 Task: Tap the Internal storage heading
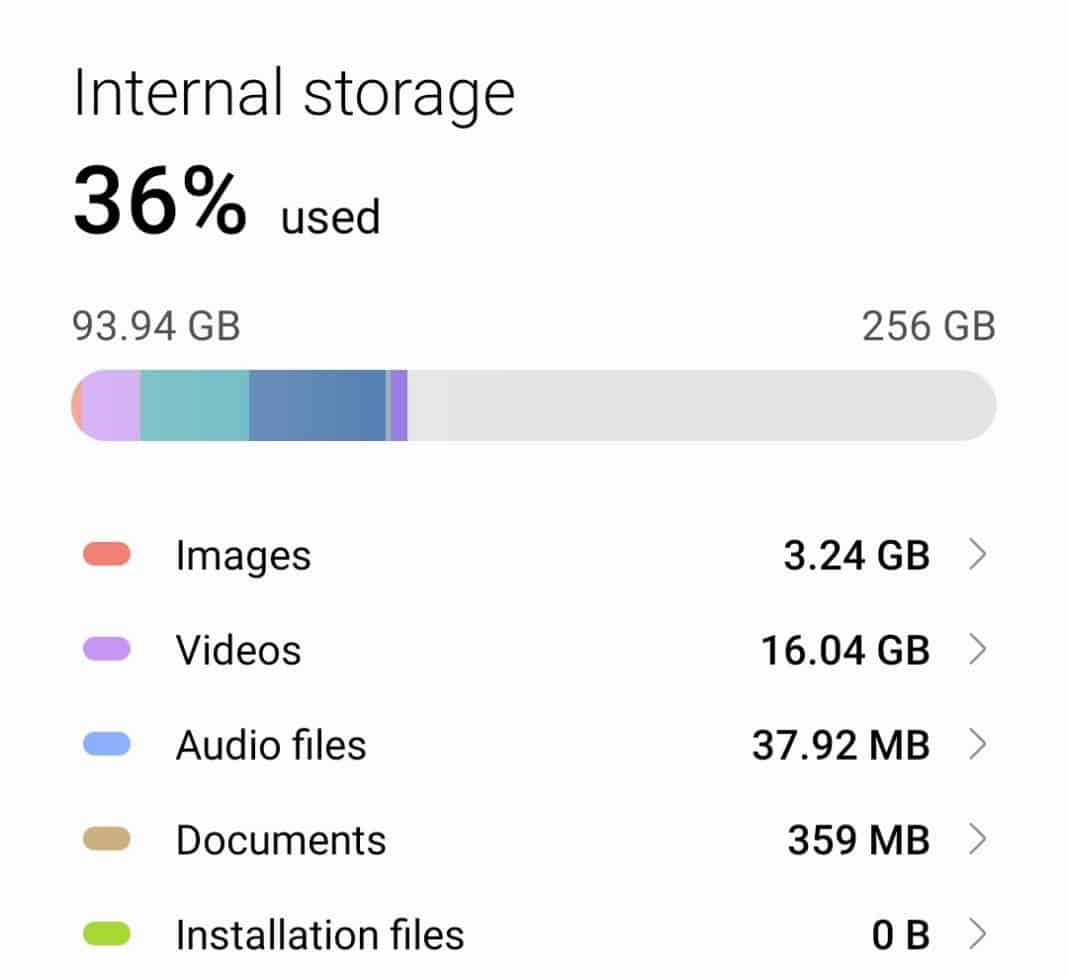(x=293, y=90)
